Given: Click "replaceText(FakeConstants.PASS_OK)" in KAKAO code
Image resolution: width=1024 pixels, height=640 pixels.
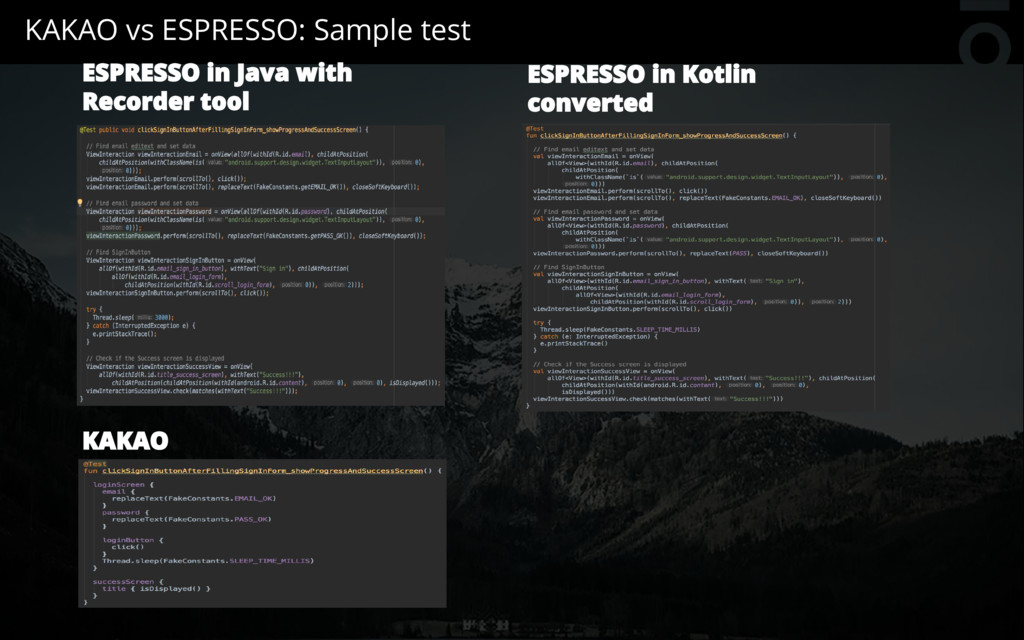Looking at the screenshot, I should [191, 519].
